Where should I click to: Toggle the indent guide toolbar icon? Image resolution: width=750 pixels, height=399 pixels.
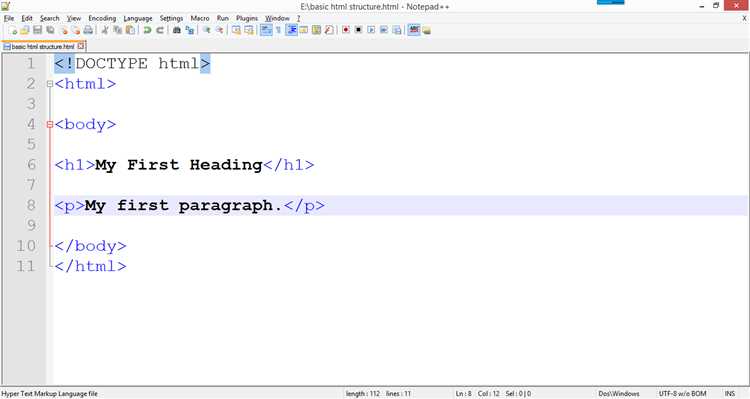(291, 30)
